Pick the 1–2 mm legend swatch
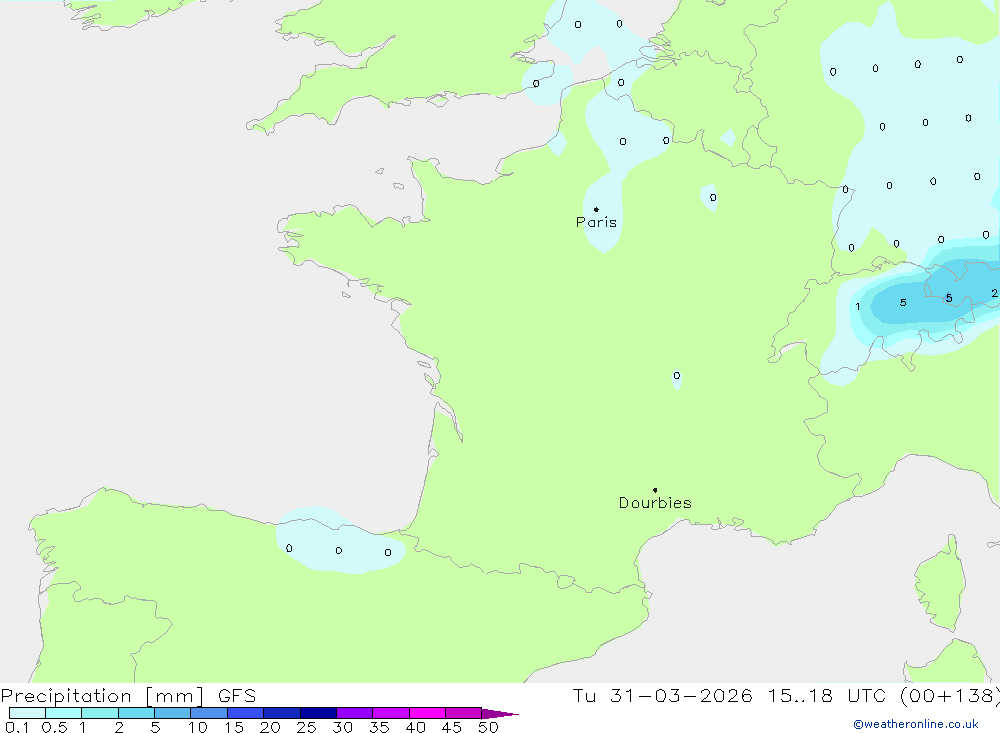Viewport: 1000px width, 733px height. [100, 713]
